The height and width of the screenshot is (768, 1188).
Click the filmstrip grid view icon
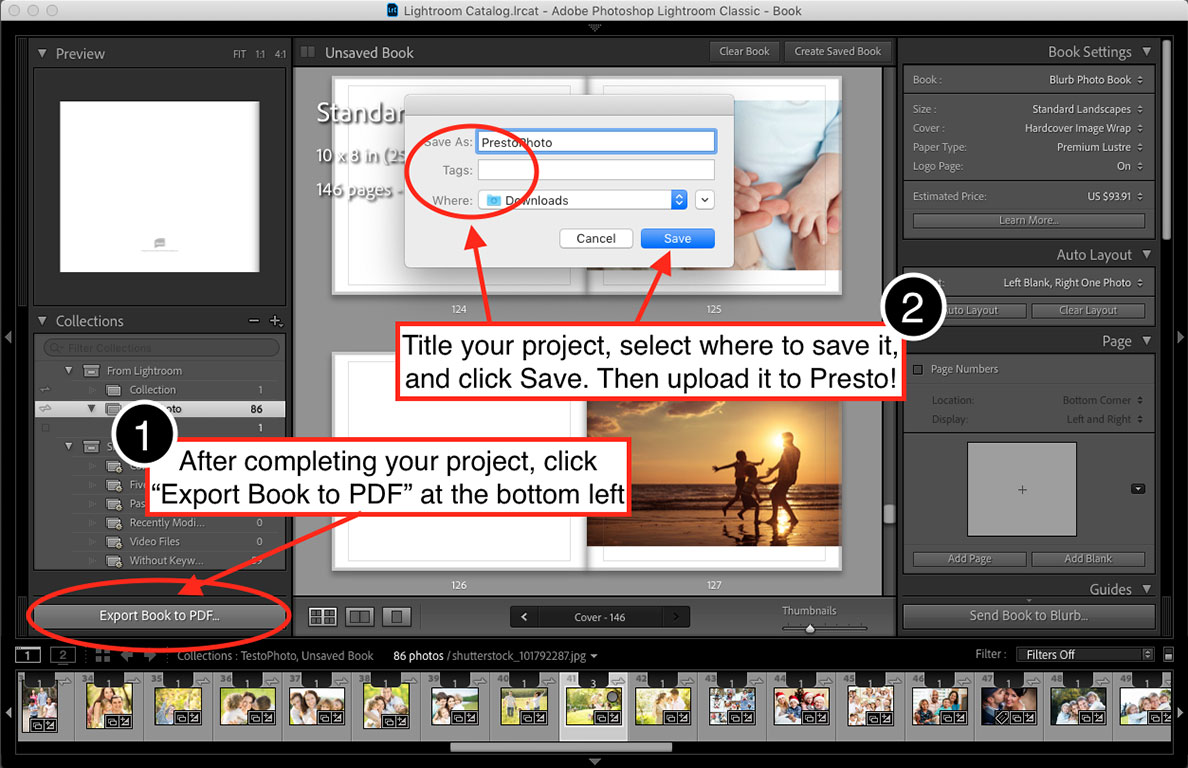pyautogui.click(x=103, y=655)
